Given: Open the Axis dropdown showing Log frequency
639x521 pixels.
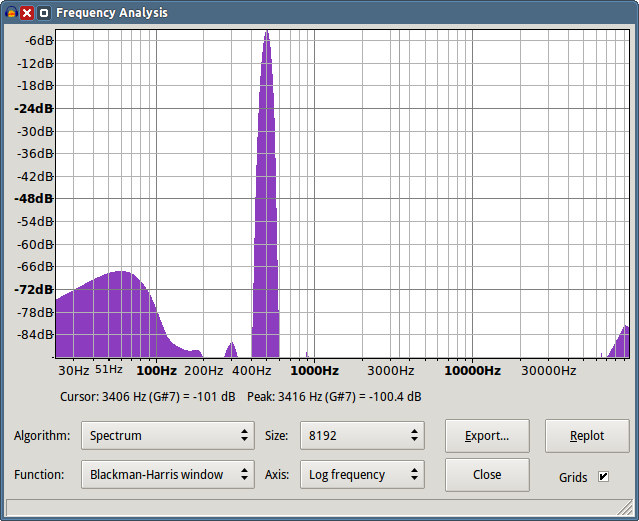Looking at the screenshot, I should pyautogui.click(x=362, y=475).
